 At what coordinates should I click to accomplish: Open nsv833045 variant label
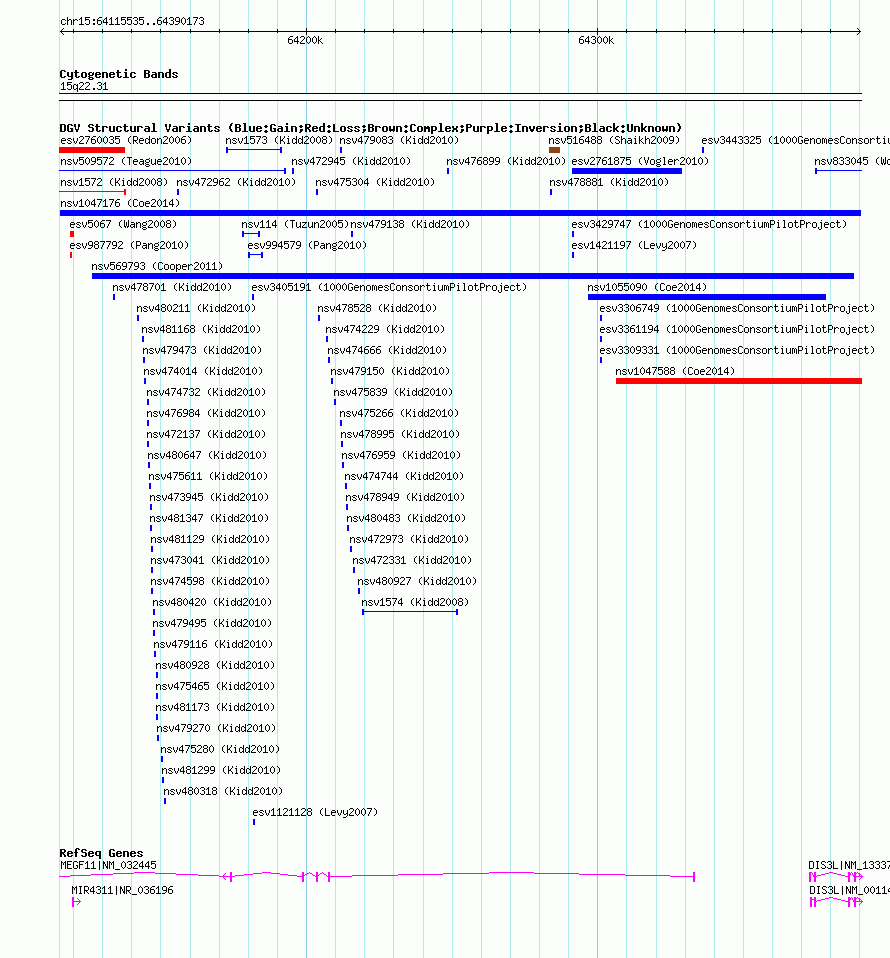tap(852, 161)
